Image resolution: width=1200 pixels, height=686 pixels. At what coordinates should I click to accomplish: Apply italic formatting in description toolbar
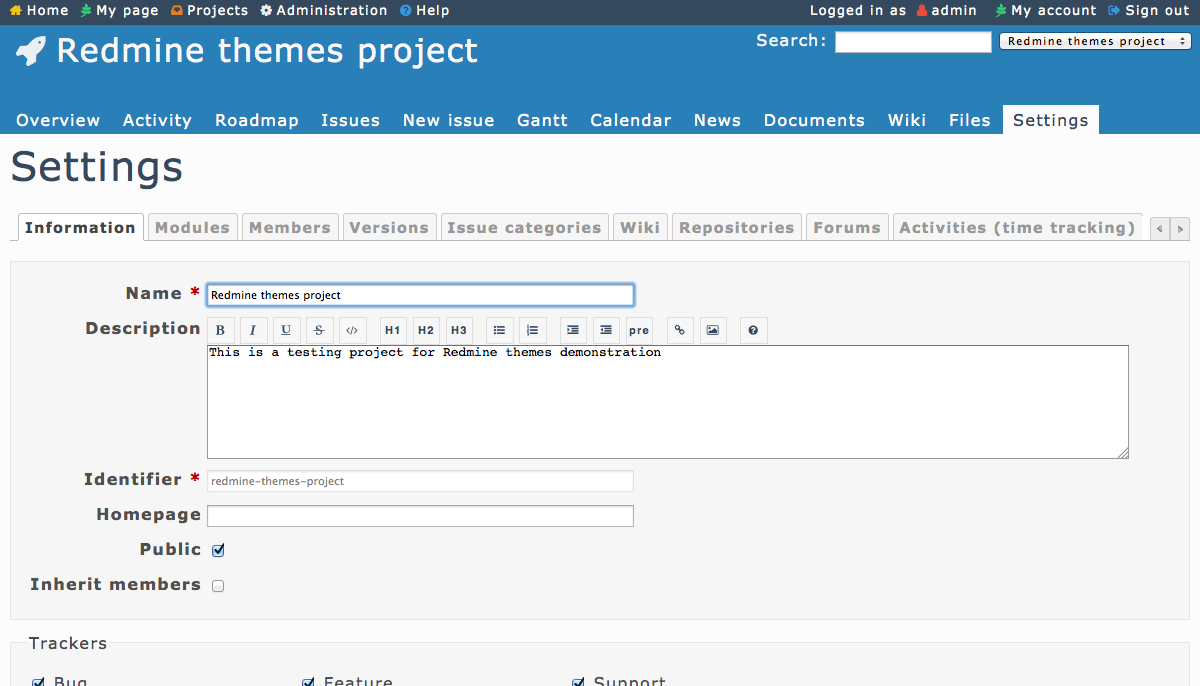tap(253, 330)
